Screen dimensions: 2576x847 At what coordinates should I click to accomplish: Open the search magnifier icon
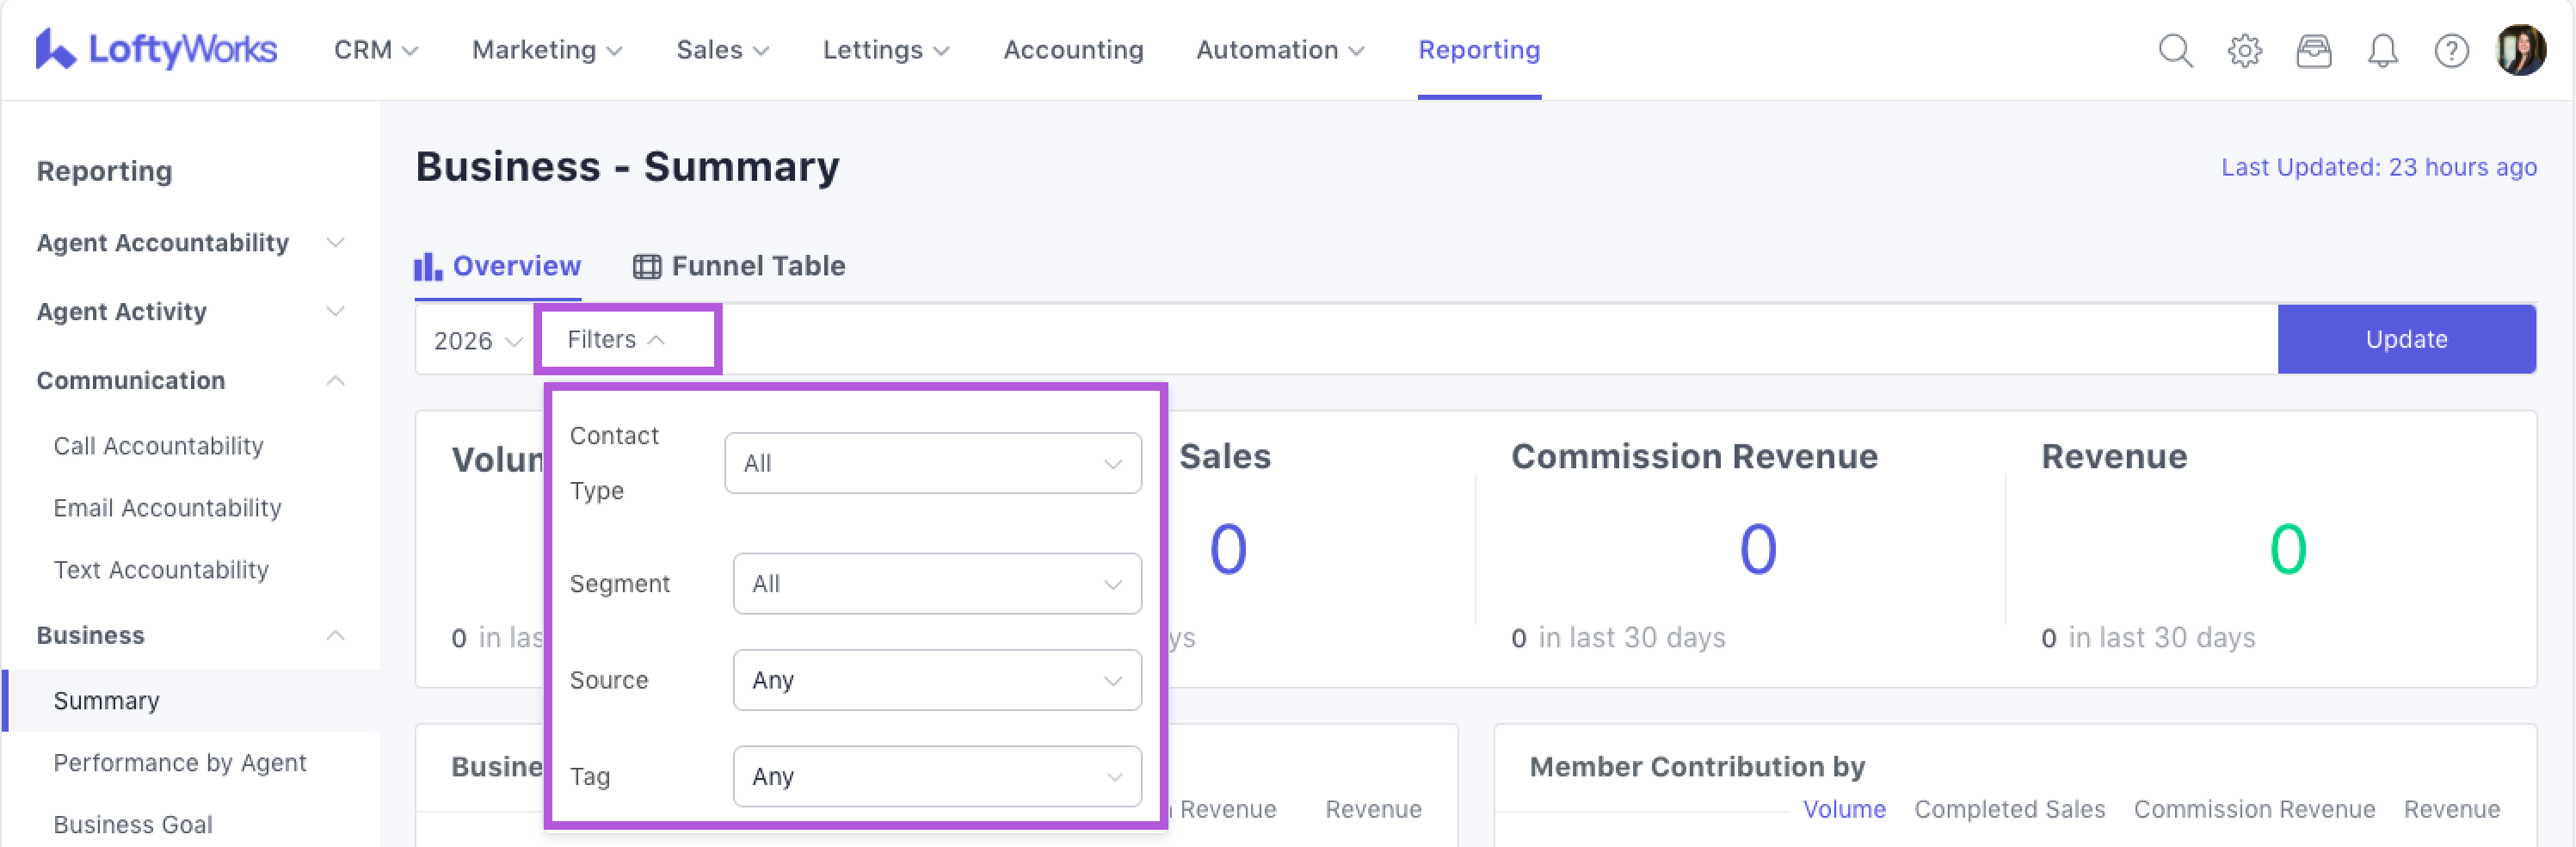point(2174,50)
